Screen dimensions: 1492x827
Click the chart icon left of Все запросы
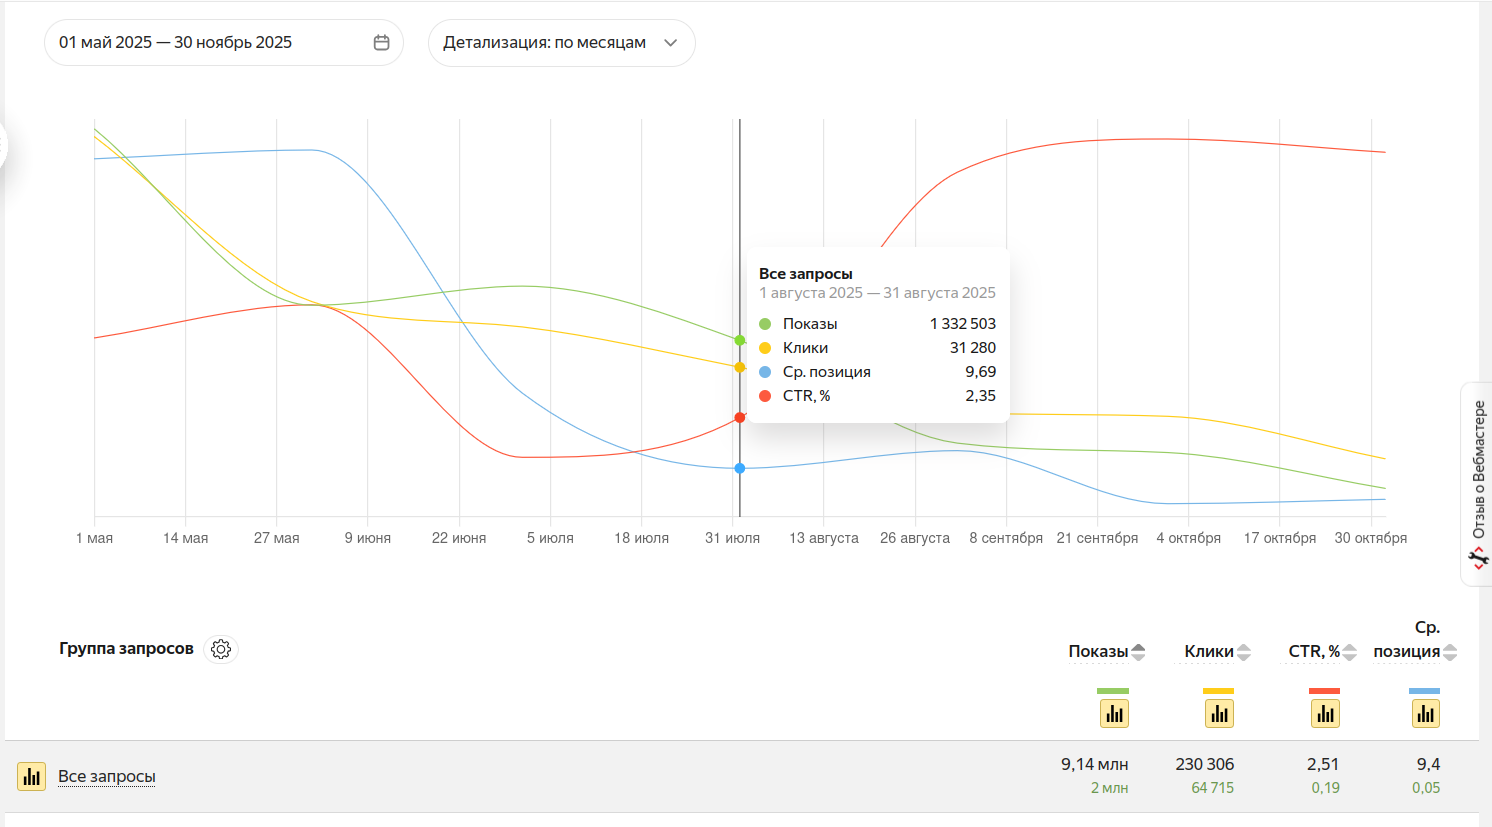[x=32, y=776]
